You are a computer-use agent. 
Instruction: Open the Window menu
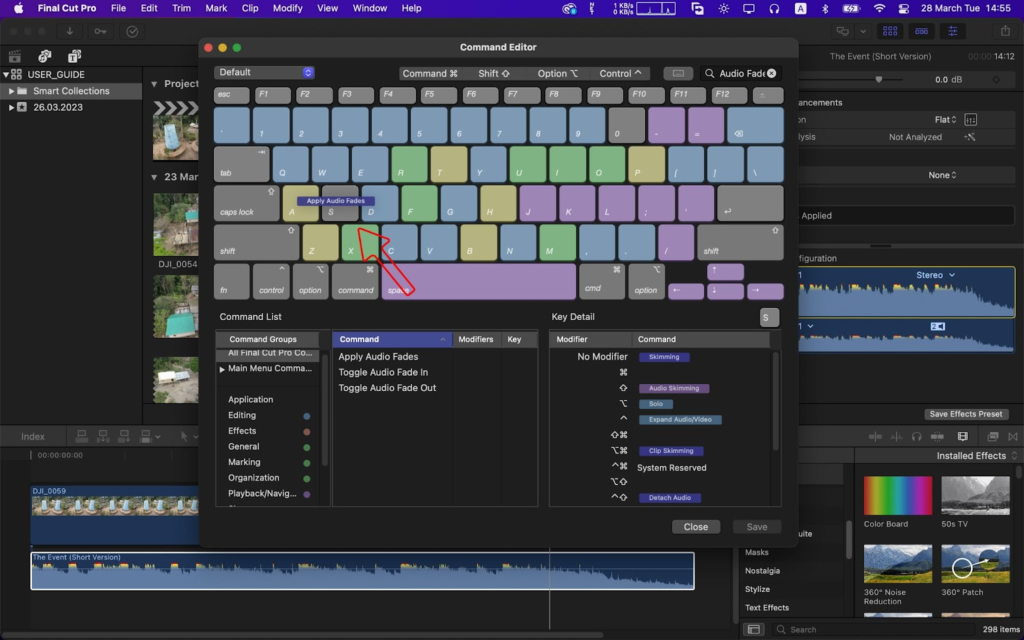(x=370, y=8)
